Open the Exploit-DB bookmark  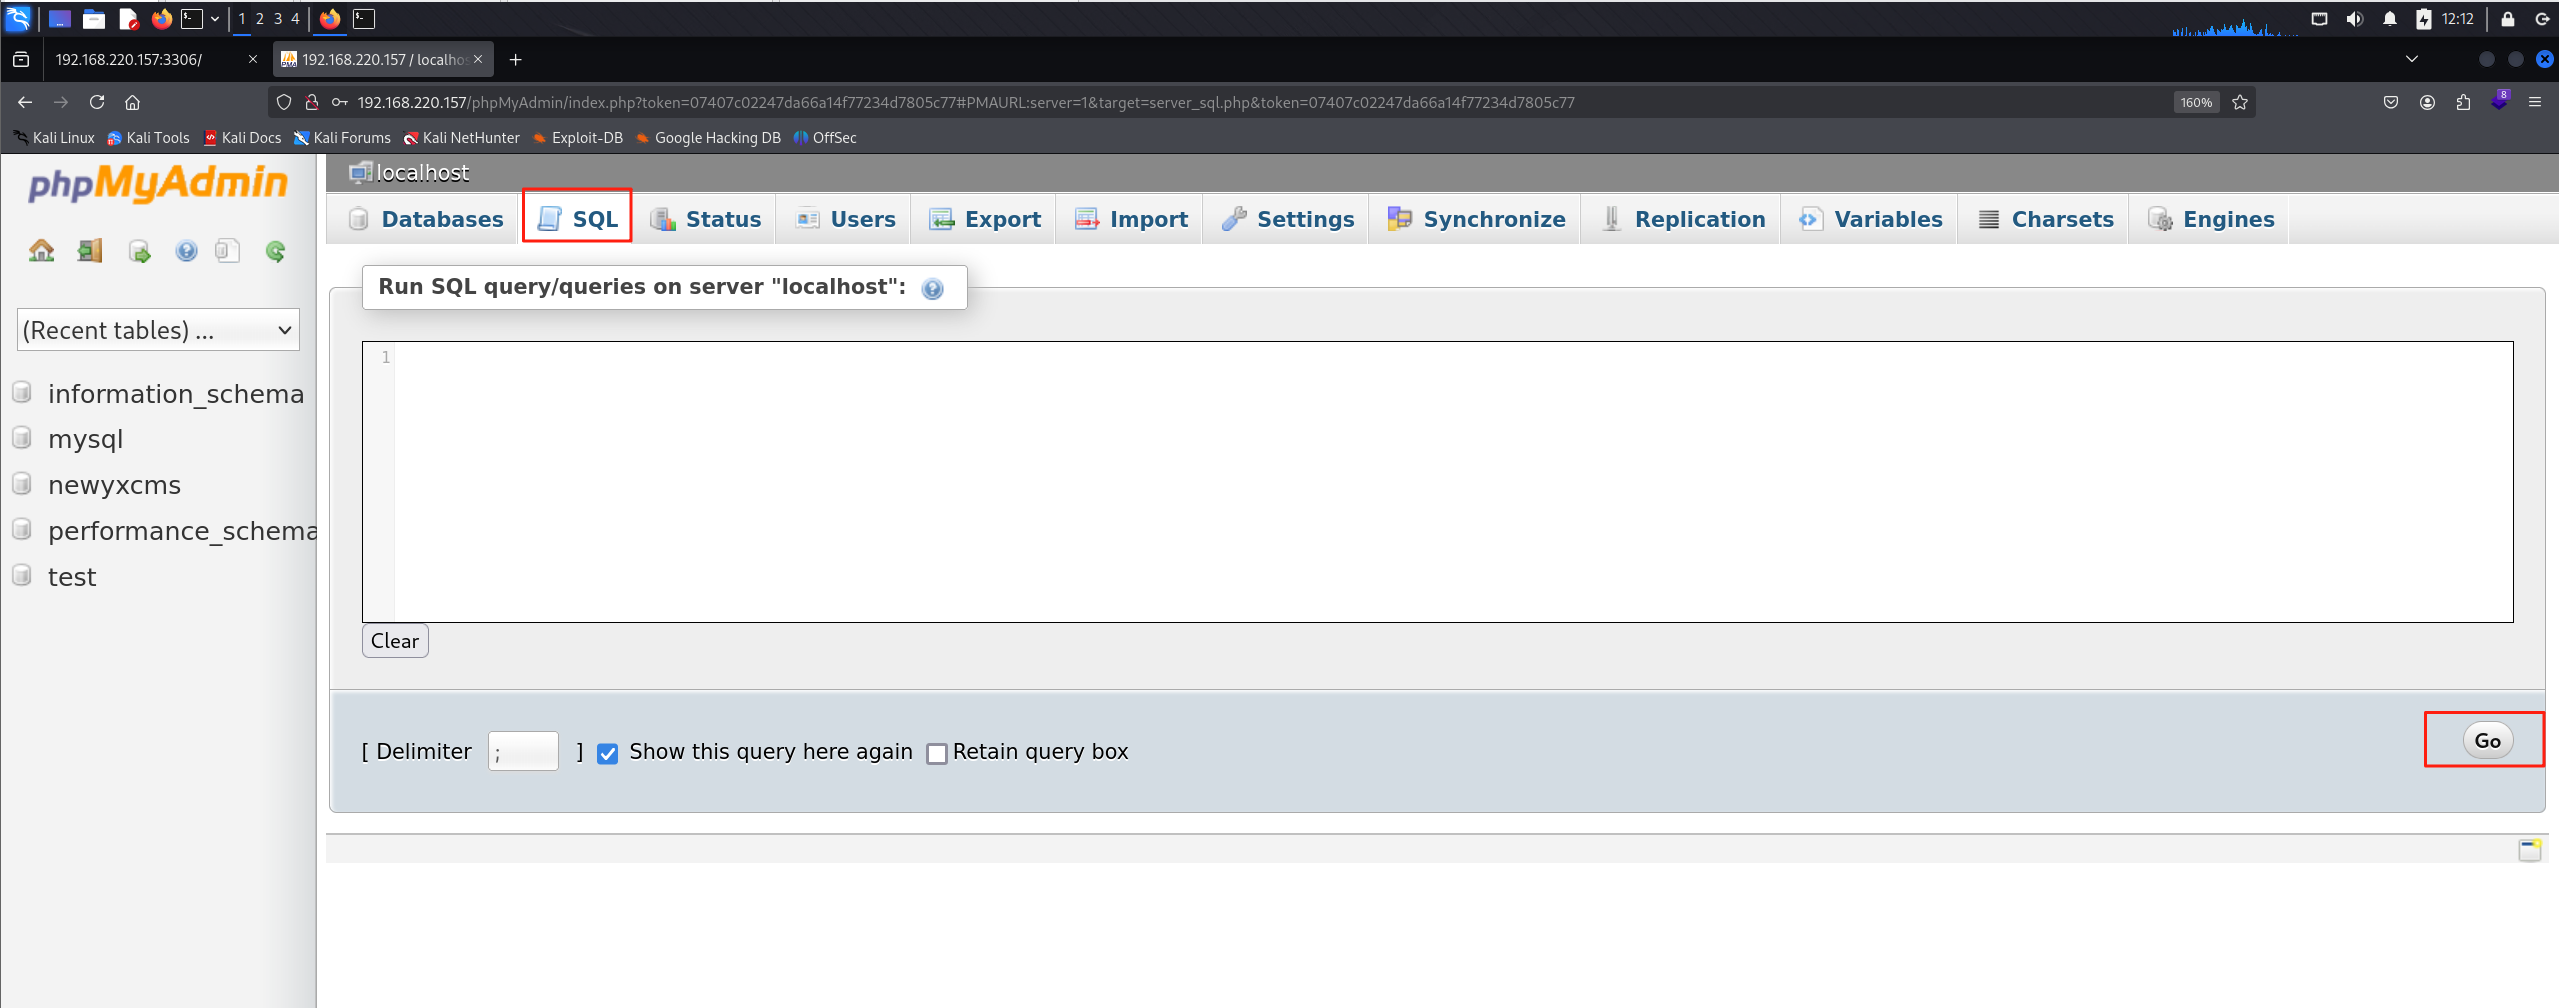click(577, 138)
